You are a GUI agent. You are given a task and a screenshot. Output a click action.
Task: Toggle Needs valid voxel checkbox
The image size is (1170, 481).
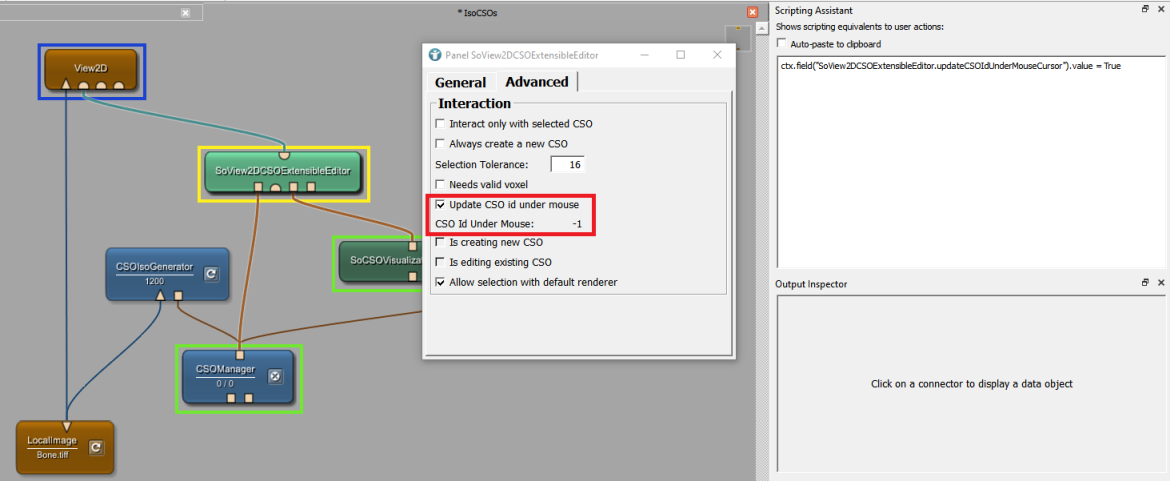click(x=441, y=184)
